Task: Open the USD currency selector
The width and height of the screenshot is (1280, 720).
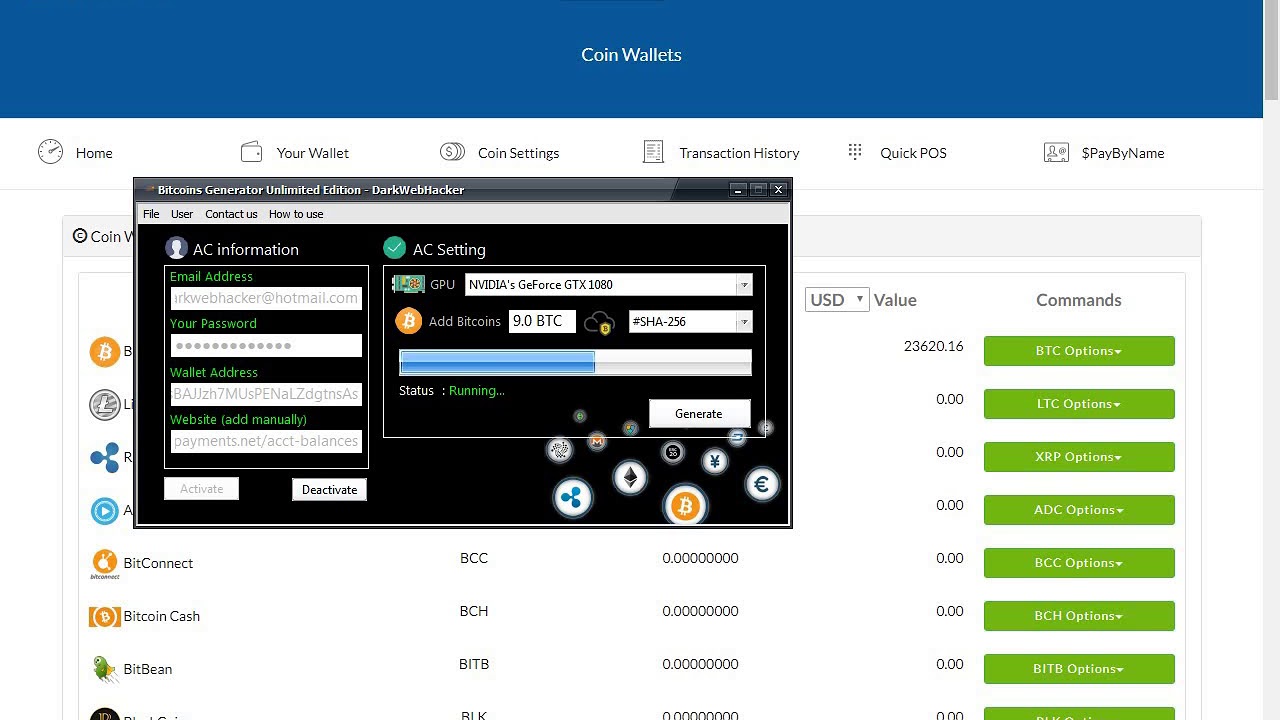Action: click(837, 299)
